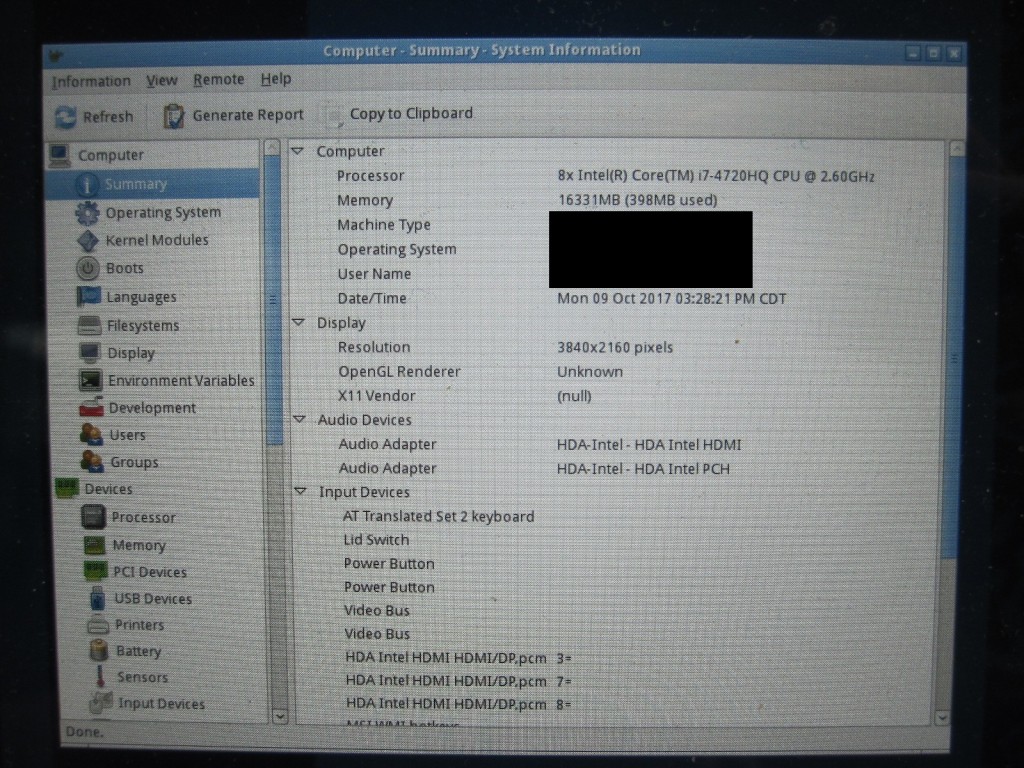Click HDA Intel HDMI pcm 3 row

click(x=458, y=658)
